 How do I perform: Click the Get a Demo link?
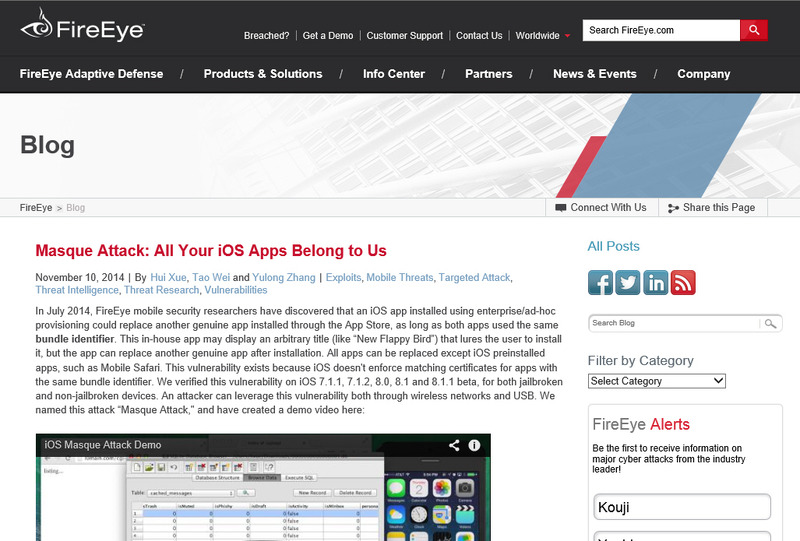coord(328,36)
